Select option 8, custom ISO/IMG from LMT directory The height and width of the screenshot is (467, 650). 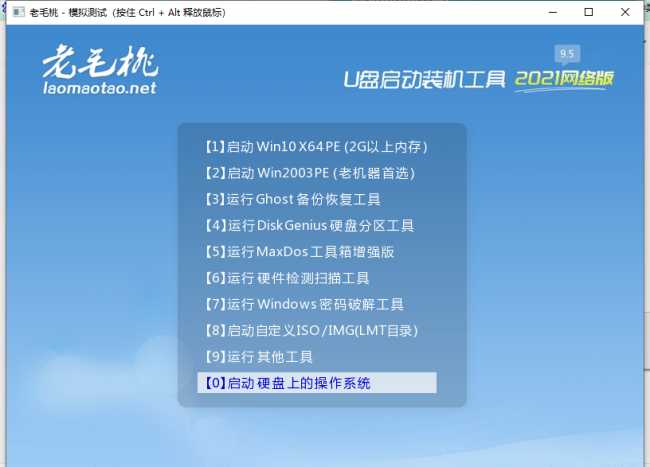pyautogui.click(x=311, y=331)
